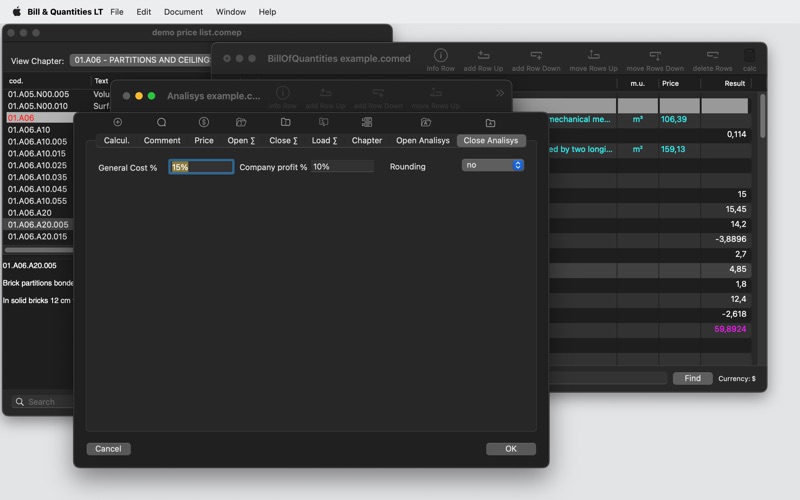
Task: Click the Load ∑ book icon
Action: [x=323, y=122]
